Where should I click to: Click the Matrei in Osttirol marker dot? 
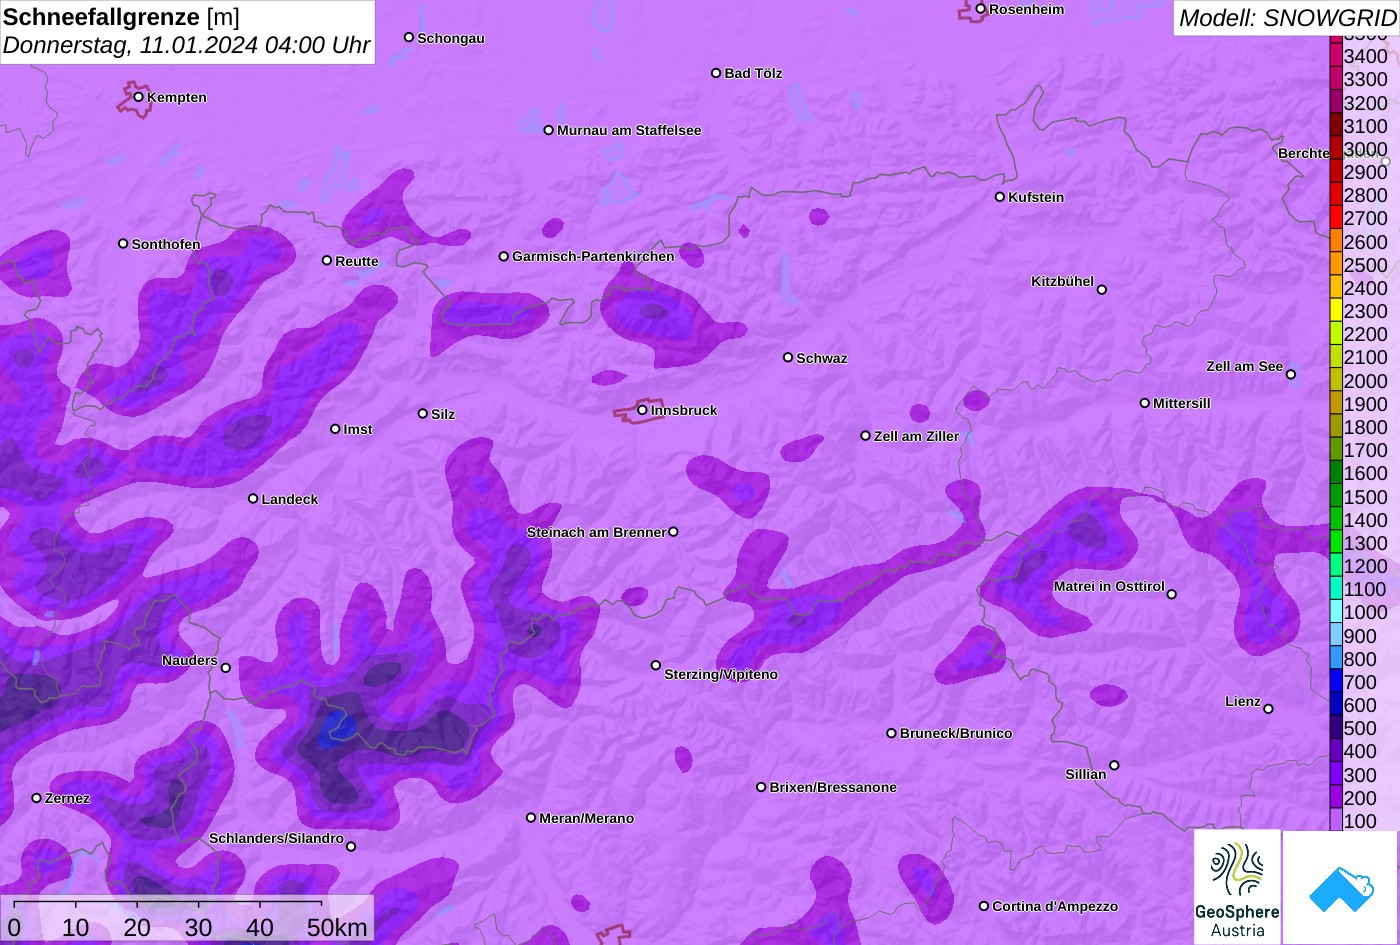[1172, 594]
